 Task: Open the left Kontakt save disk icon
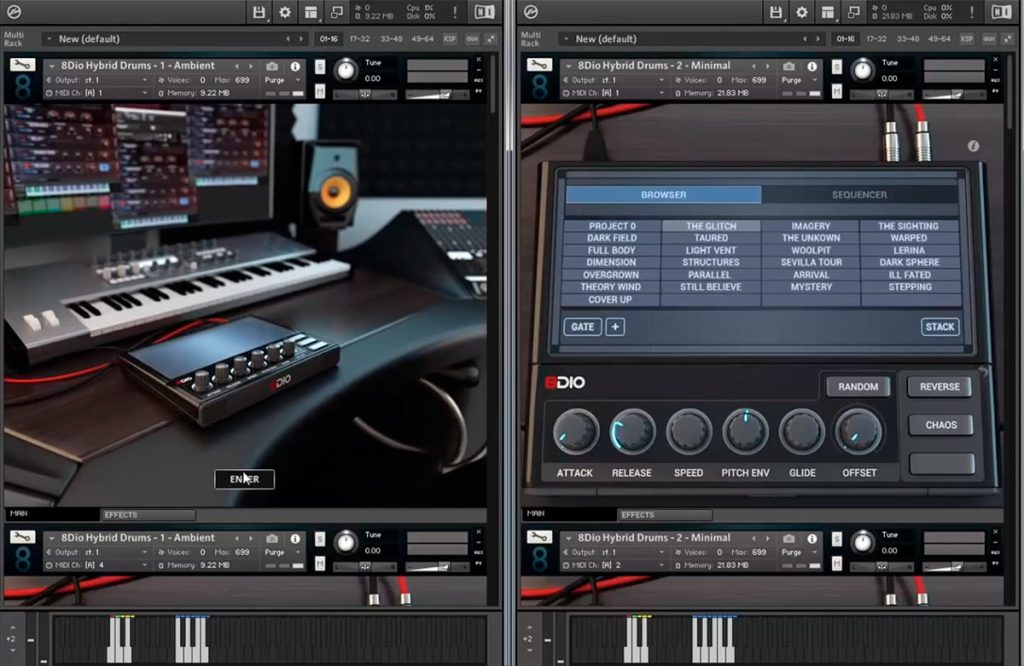[259, 12]
